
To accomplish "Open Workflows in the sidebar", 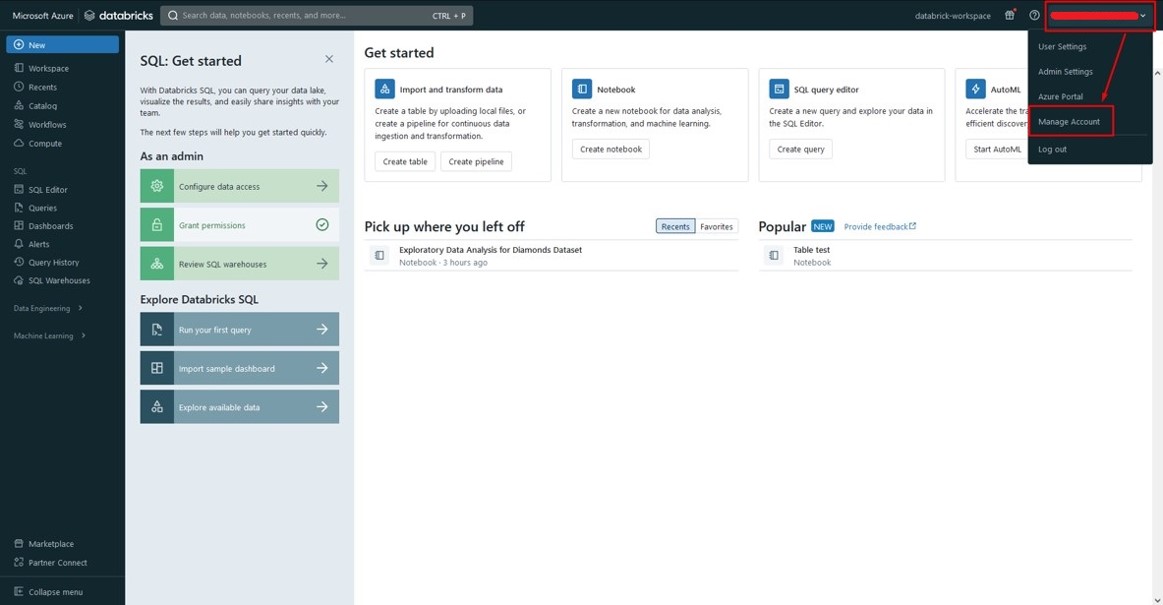I will (x=40, y=125).
